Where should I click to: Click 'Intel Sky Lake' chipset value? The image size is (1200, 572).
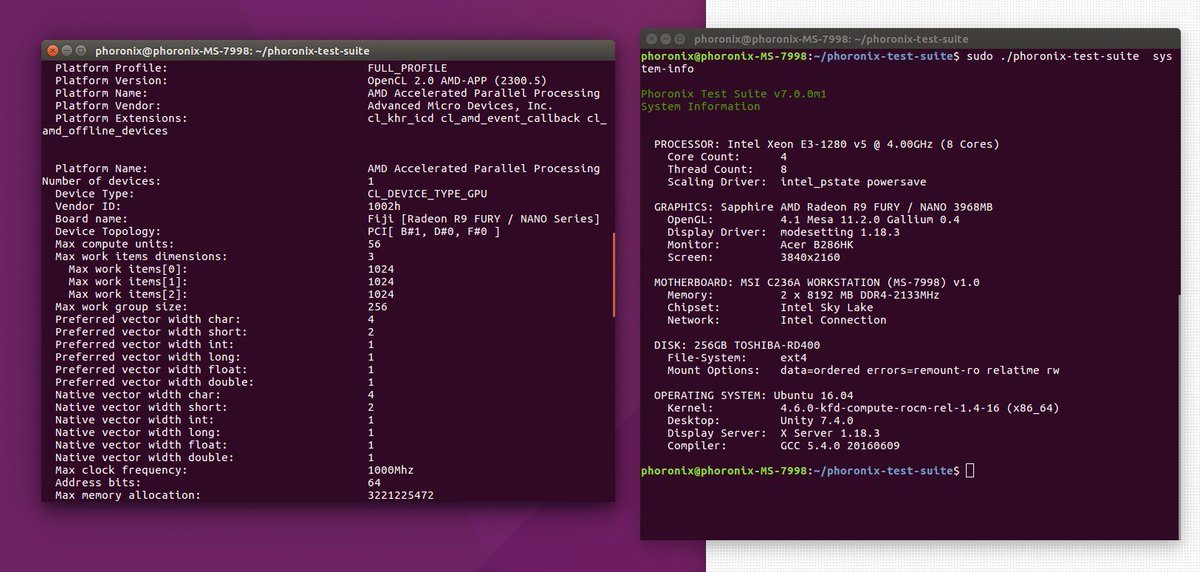827,307
